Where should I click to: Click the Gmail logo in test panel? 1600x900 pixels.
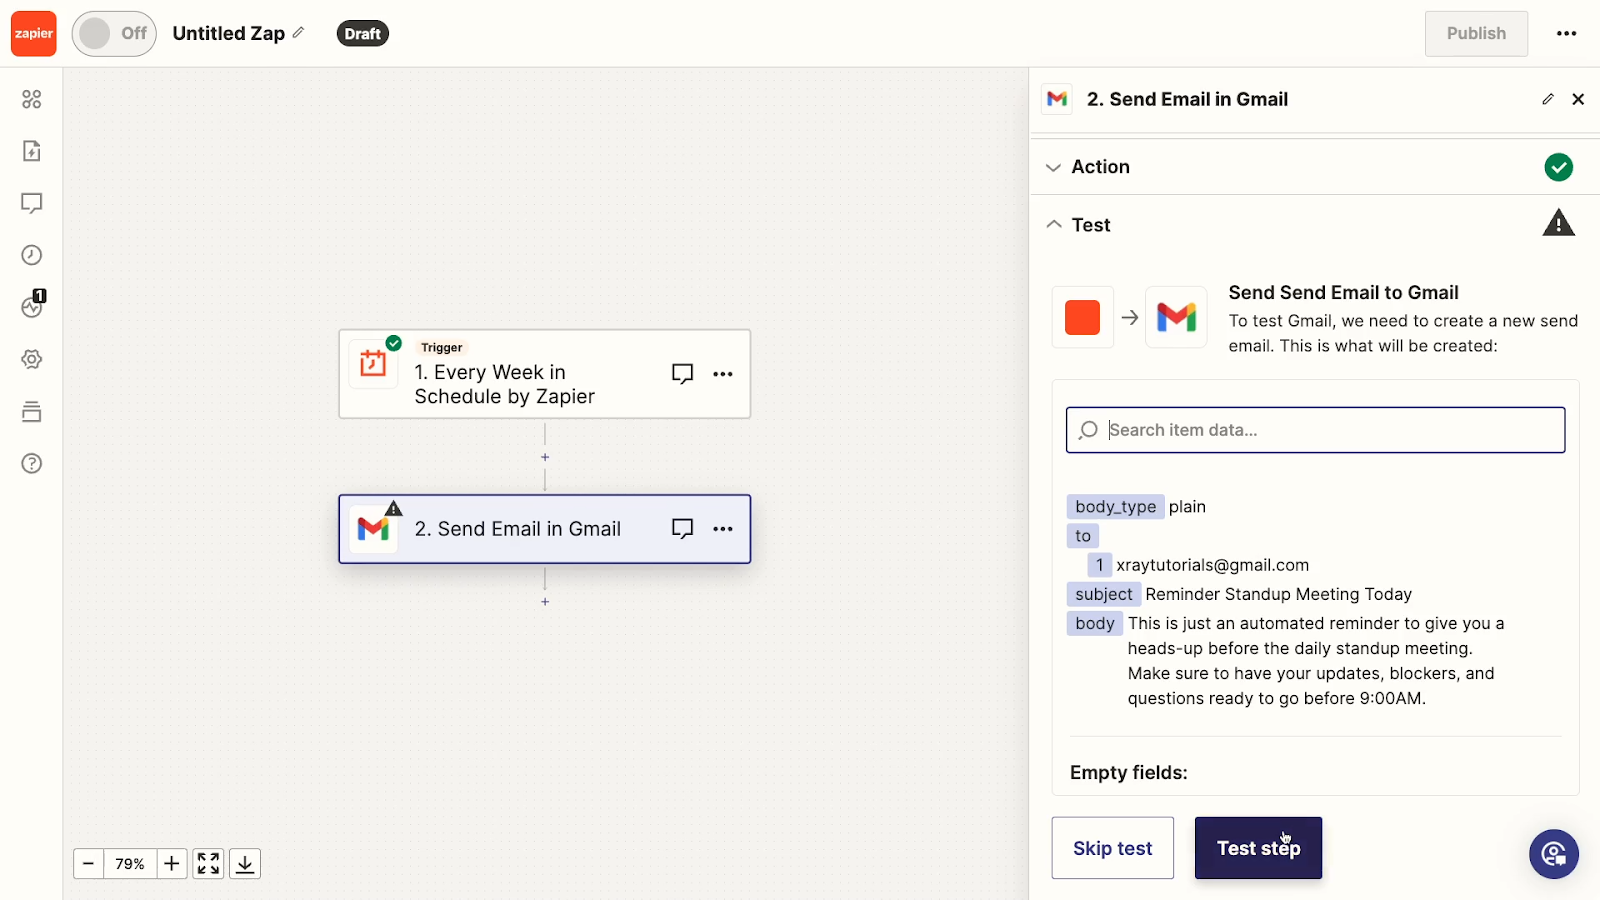pyautogui.click(x=1176, y=317)
